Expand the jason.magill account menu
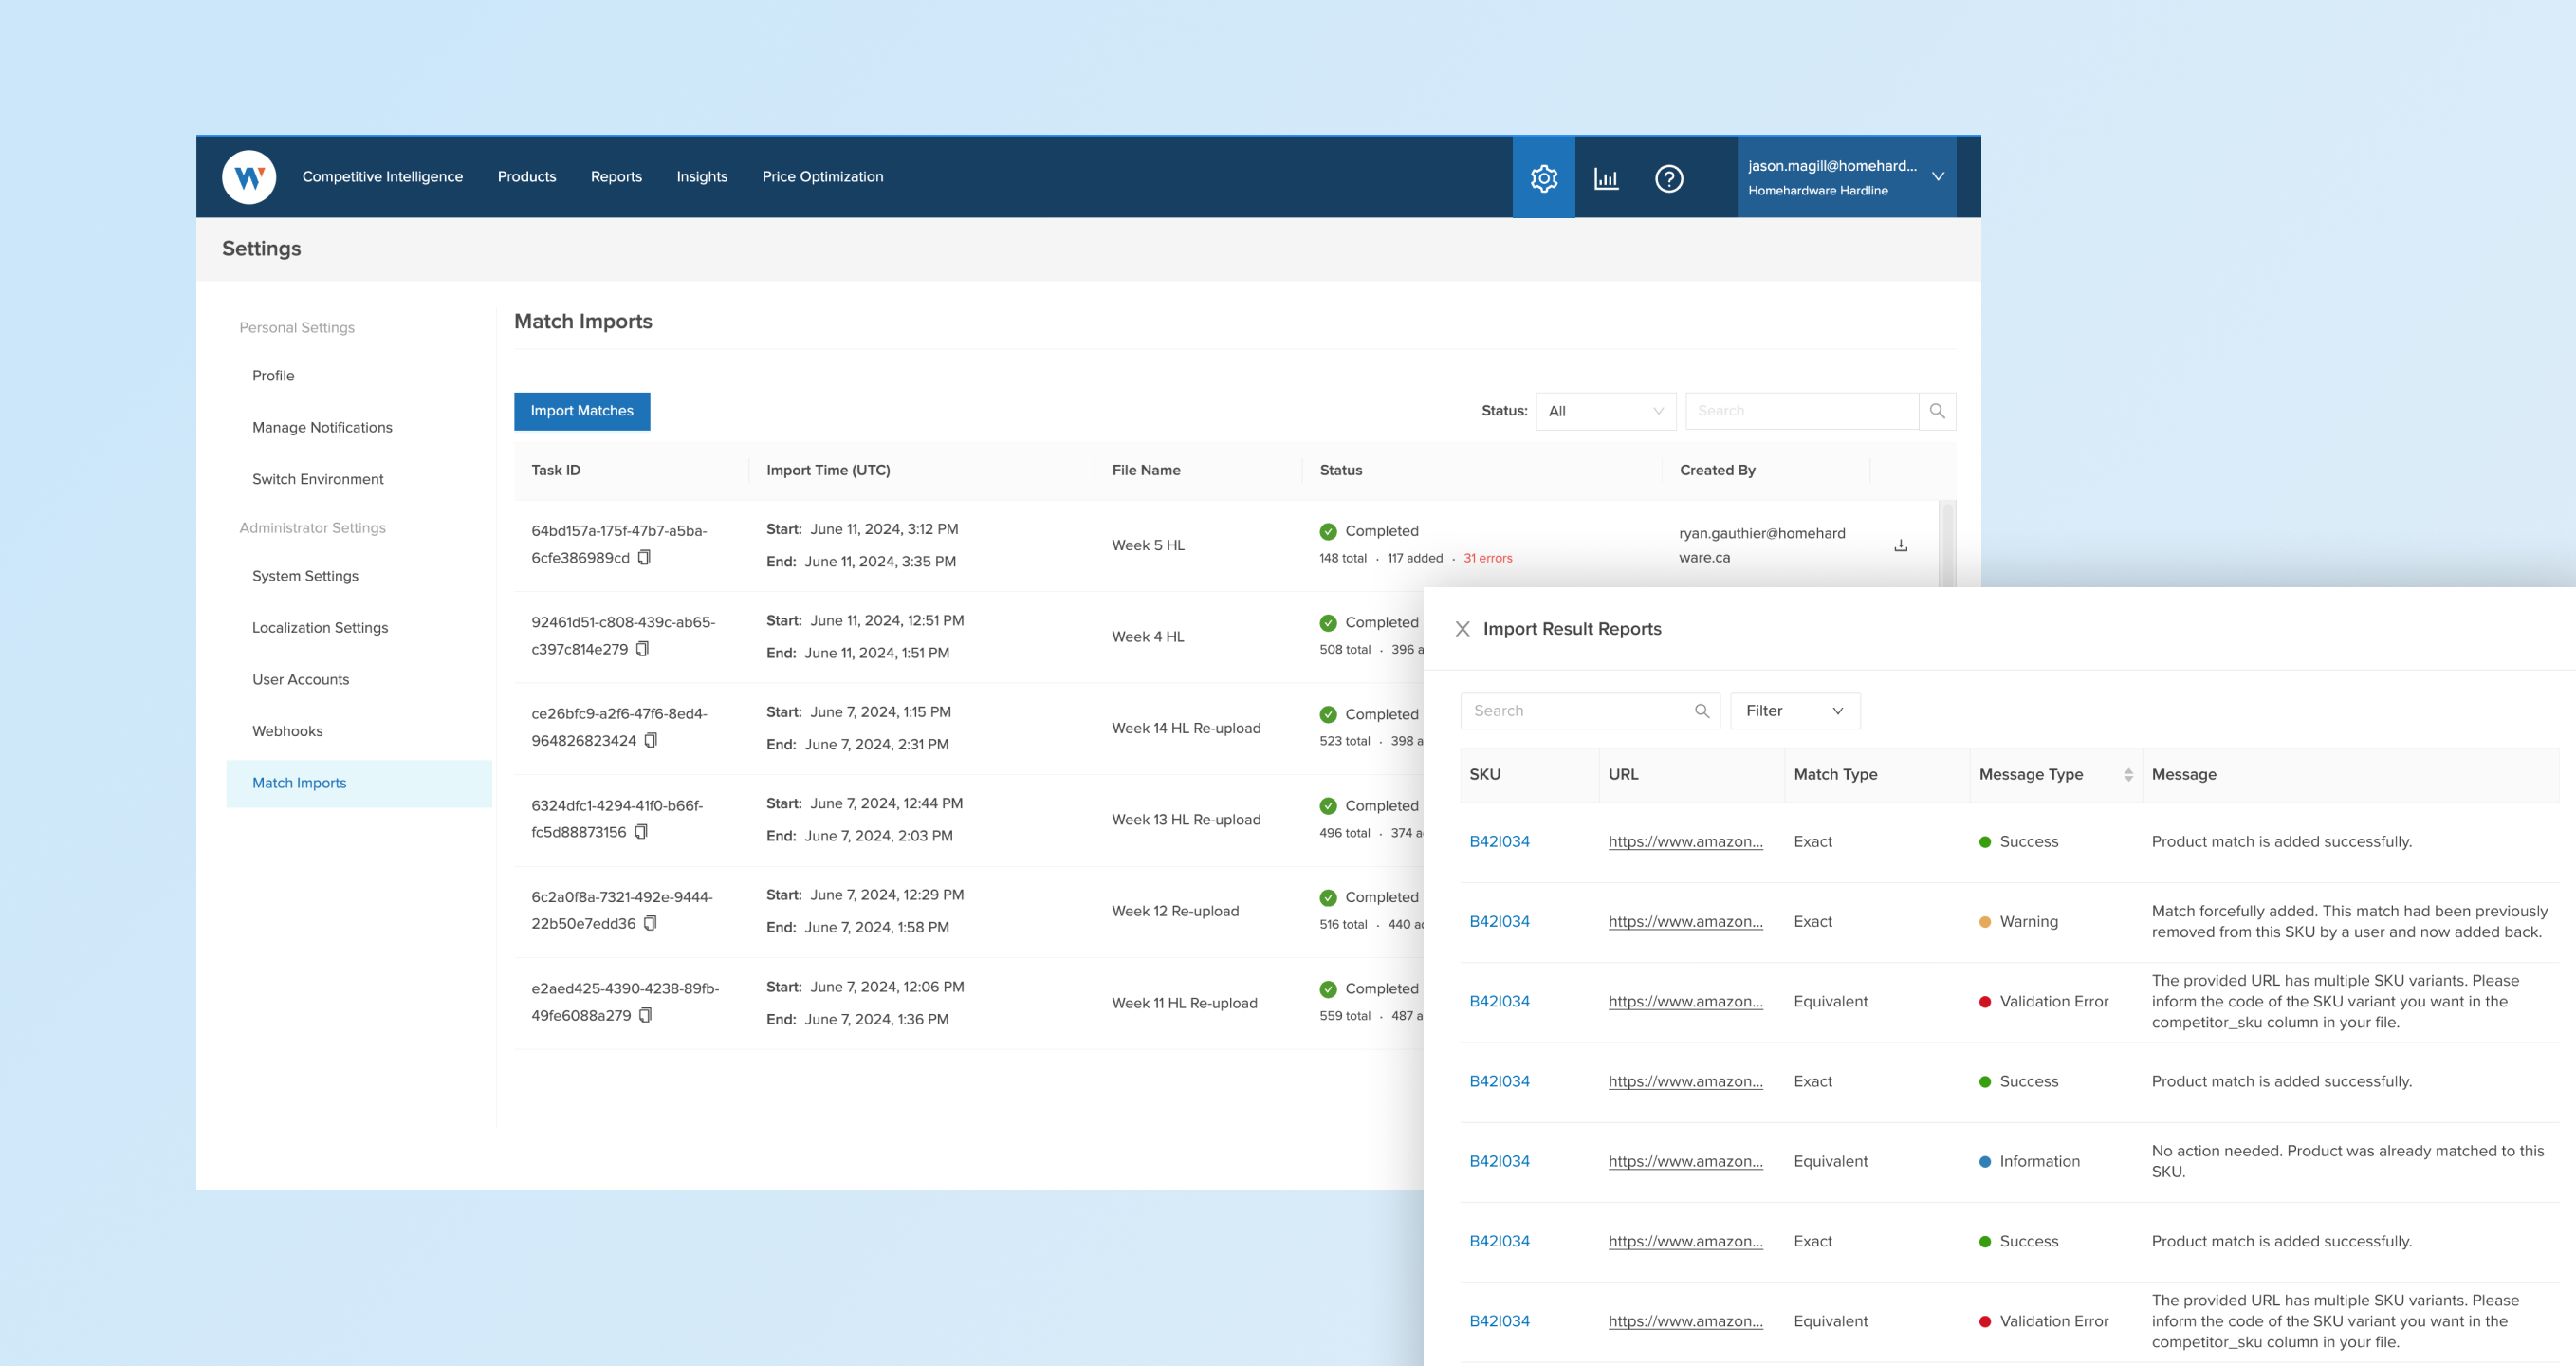 point(1938,177)
